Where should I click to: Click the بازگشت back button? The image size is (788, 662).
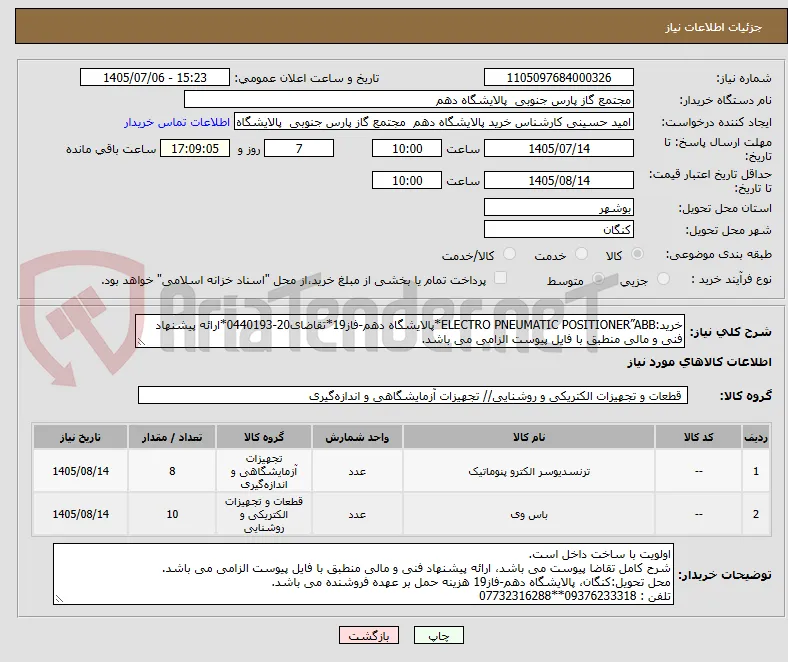pos(369,635)
